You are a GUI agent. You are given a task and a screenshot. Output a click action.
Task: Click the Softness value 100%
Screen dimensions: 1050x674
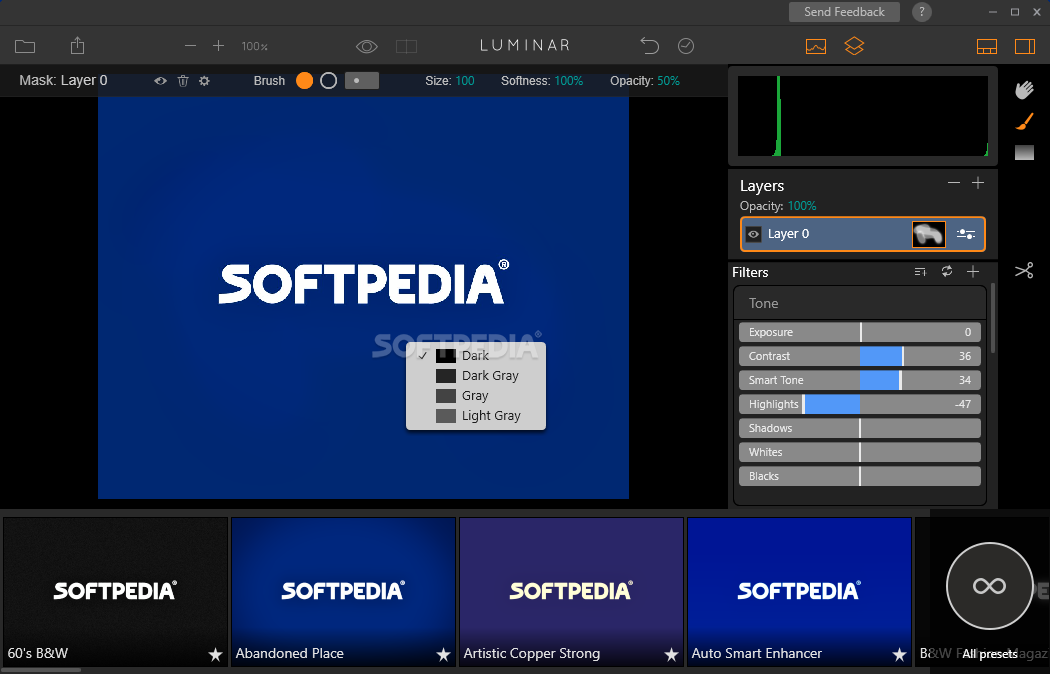pyautogui.click(x=569, y=81)
